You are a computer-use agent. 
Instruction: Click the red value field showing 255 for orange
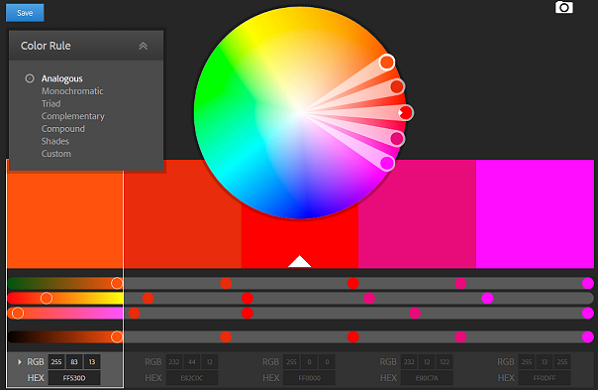coord(56,362)
